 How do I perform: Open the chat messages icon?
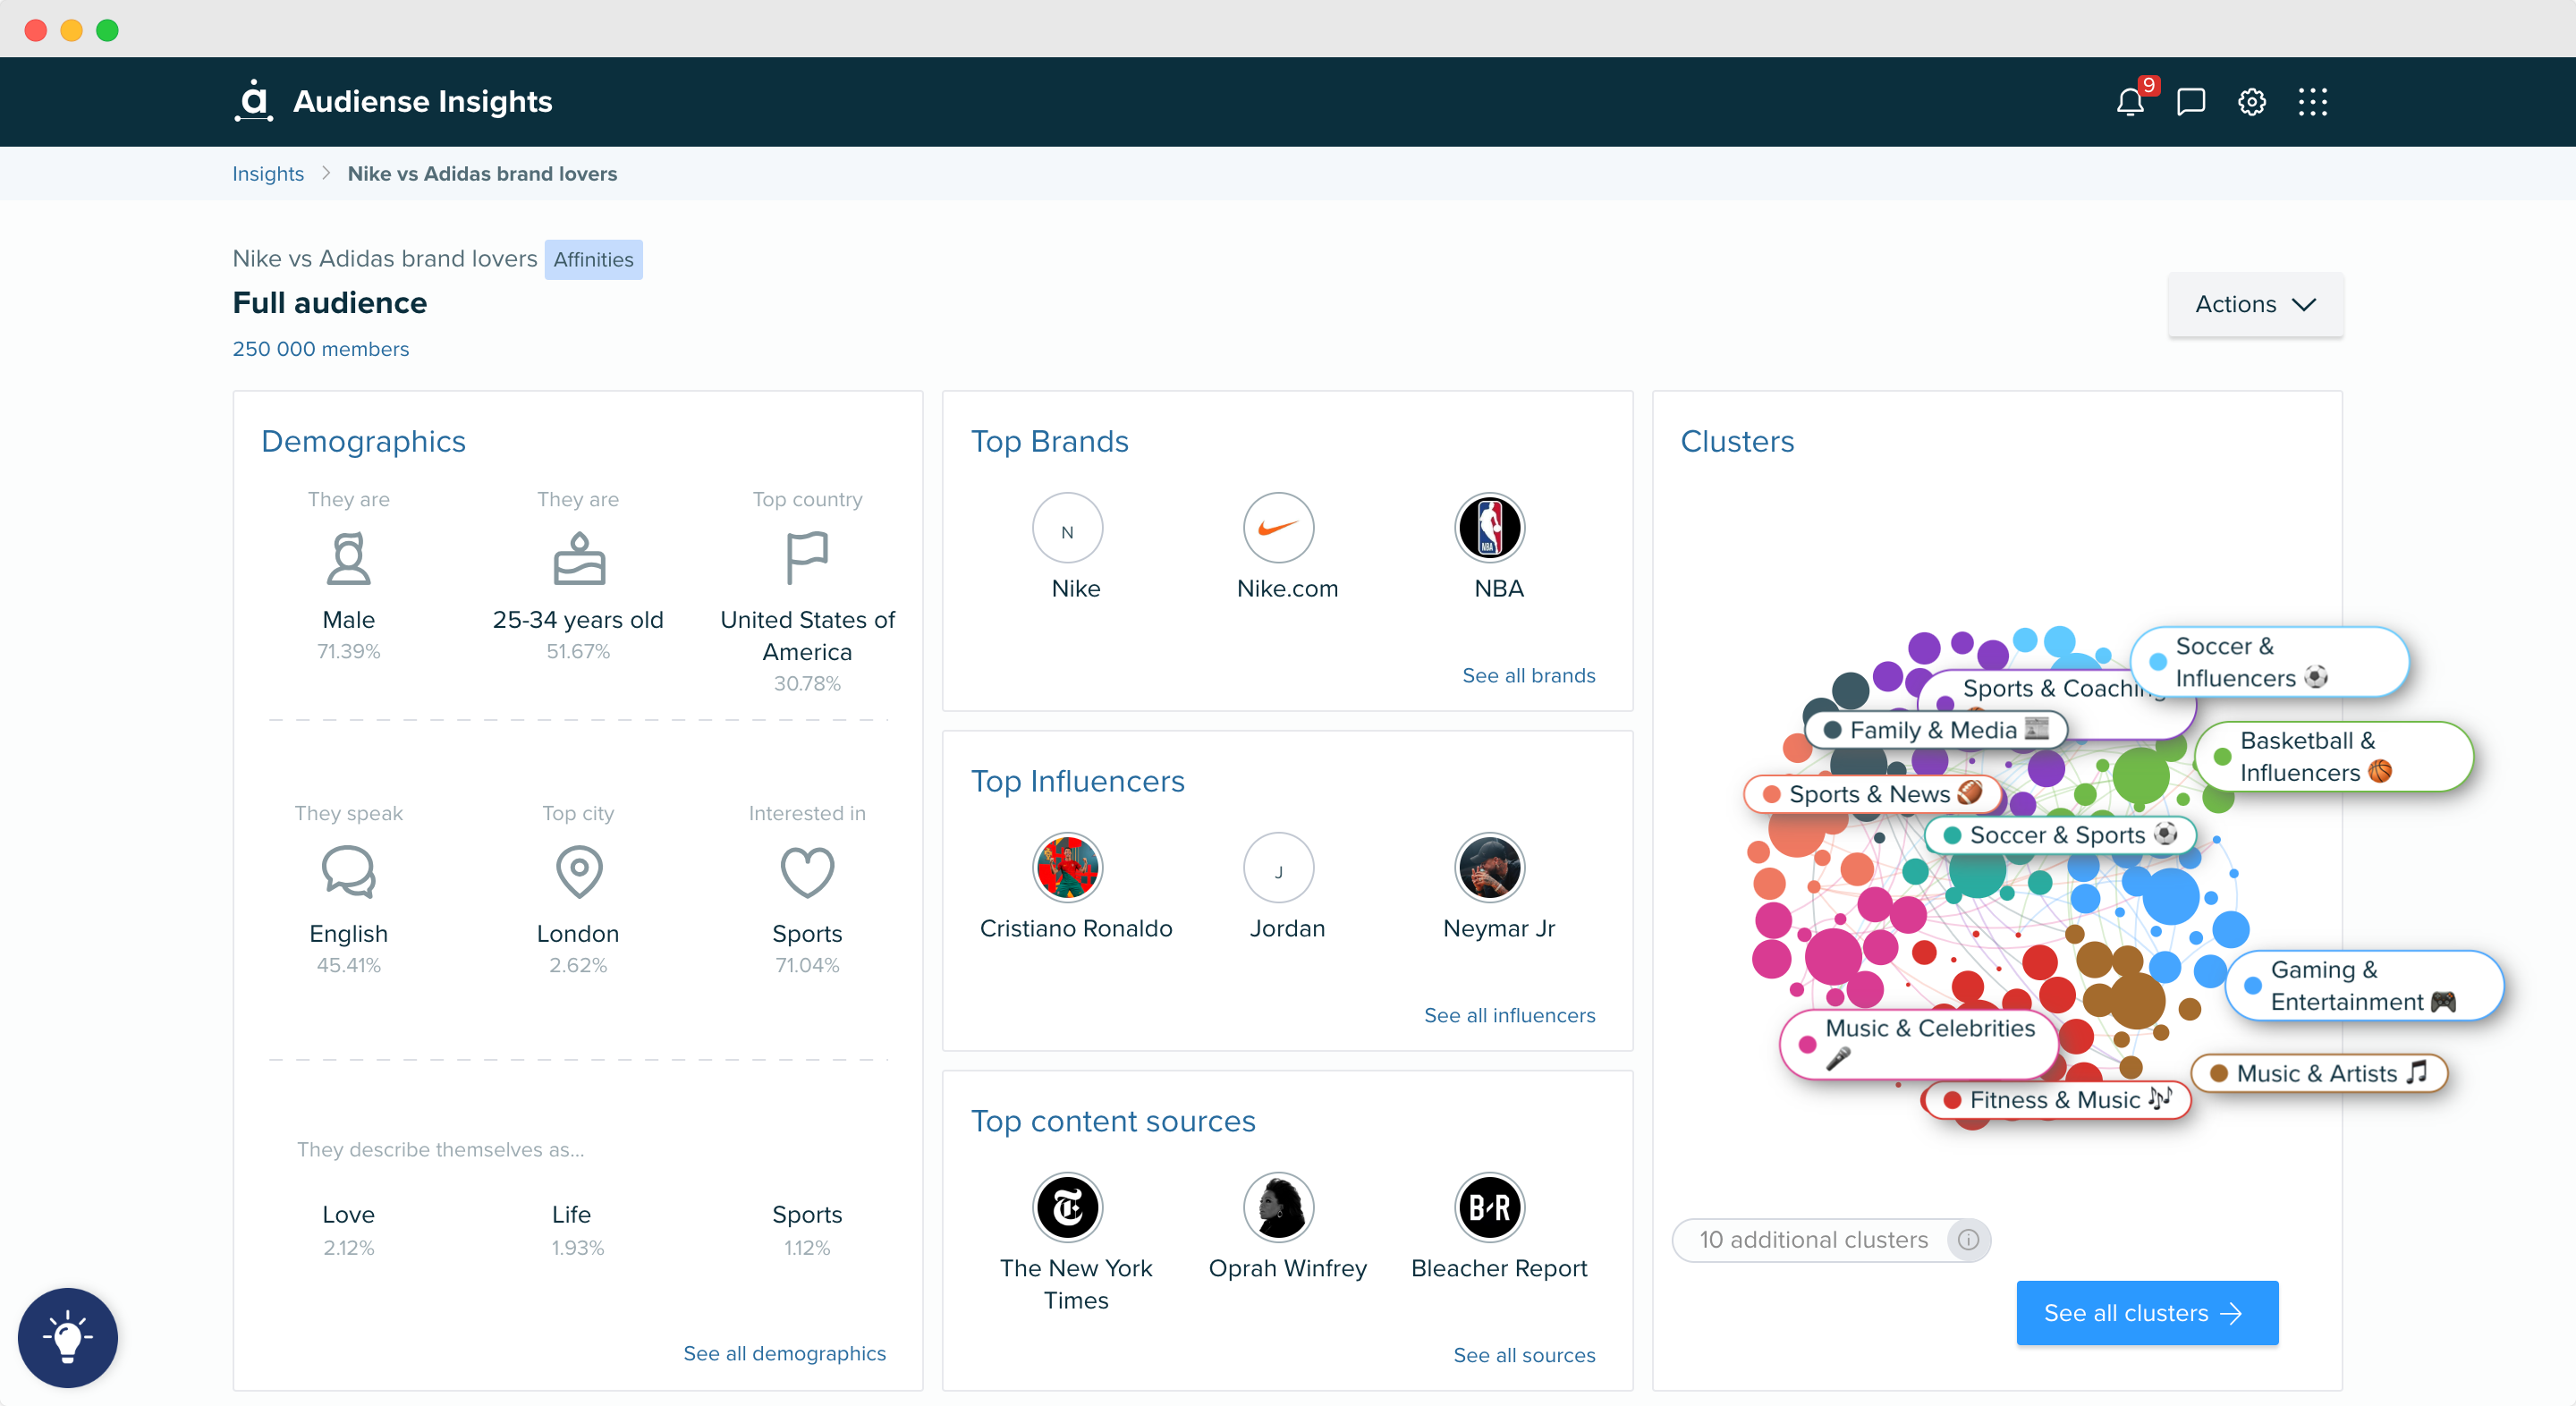(x=2191, y=102)
